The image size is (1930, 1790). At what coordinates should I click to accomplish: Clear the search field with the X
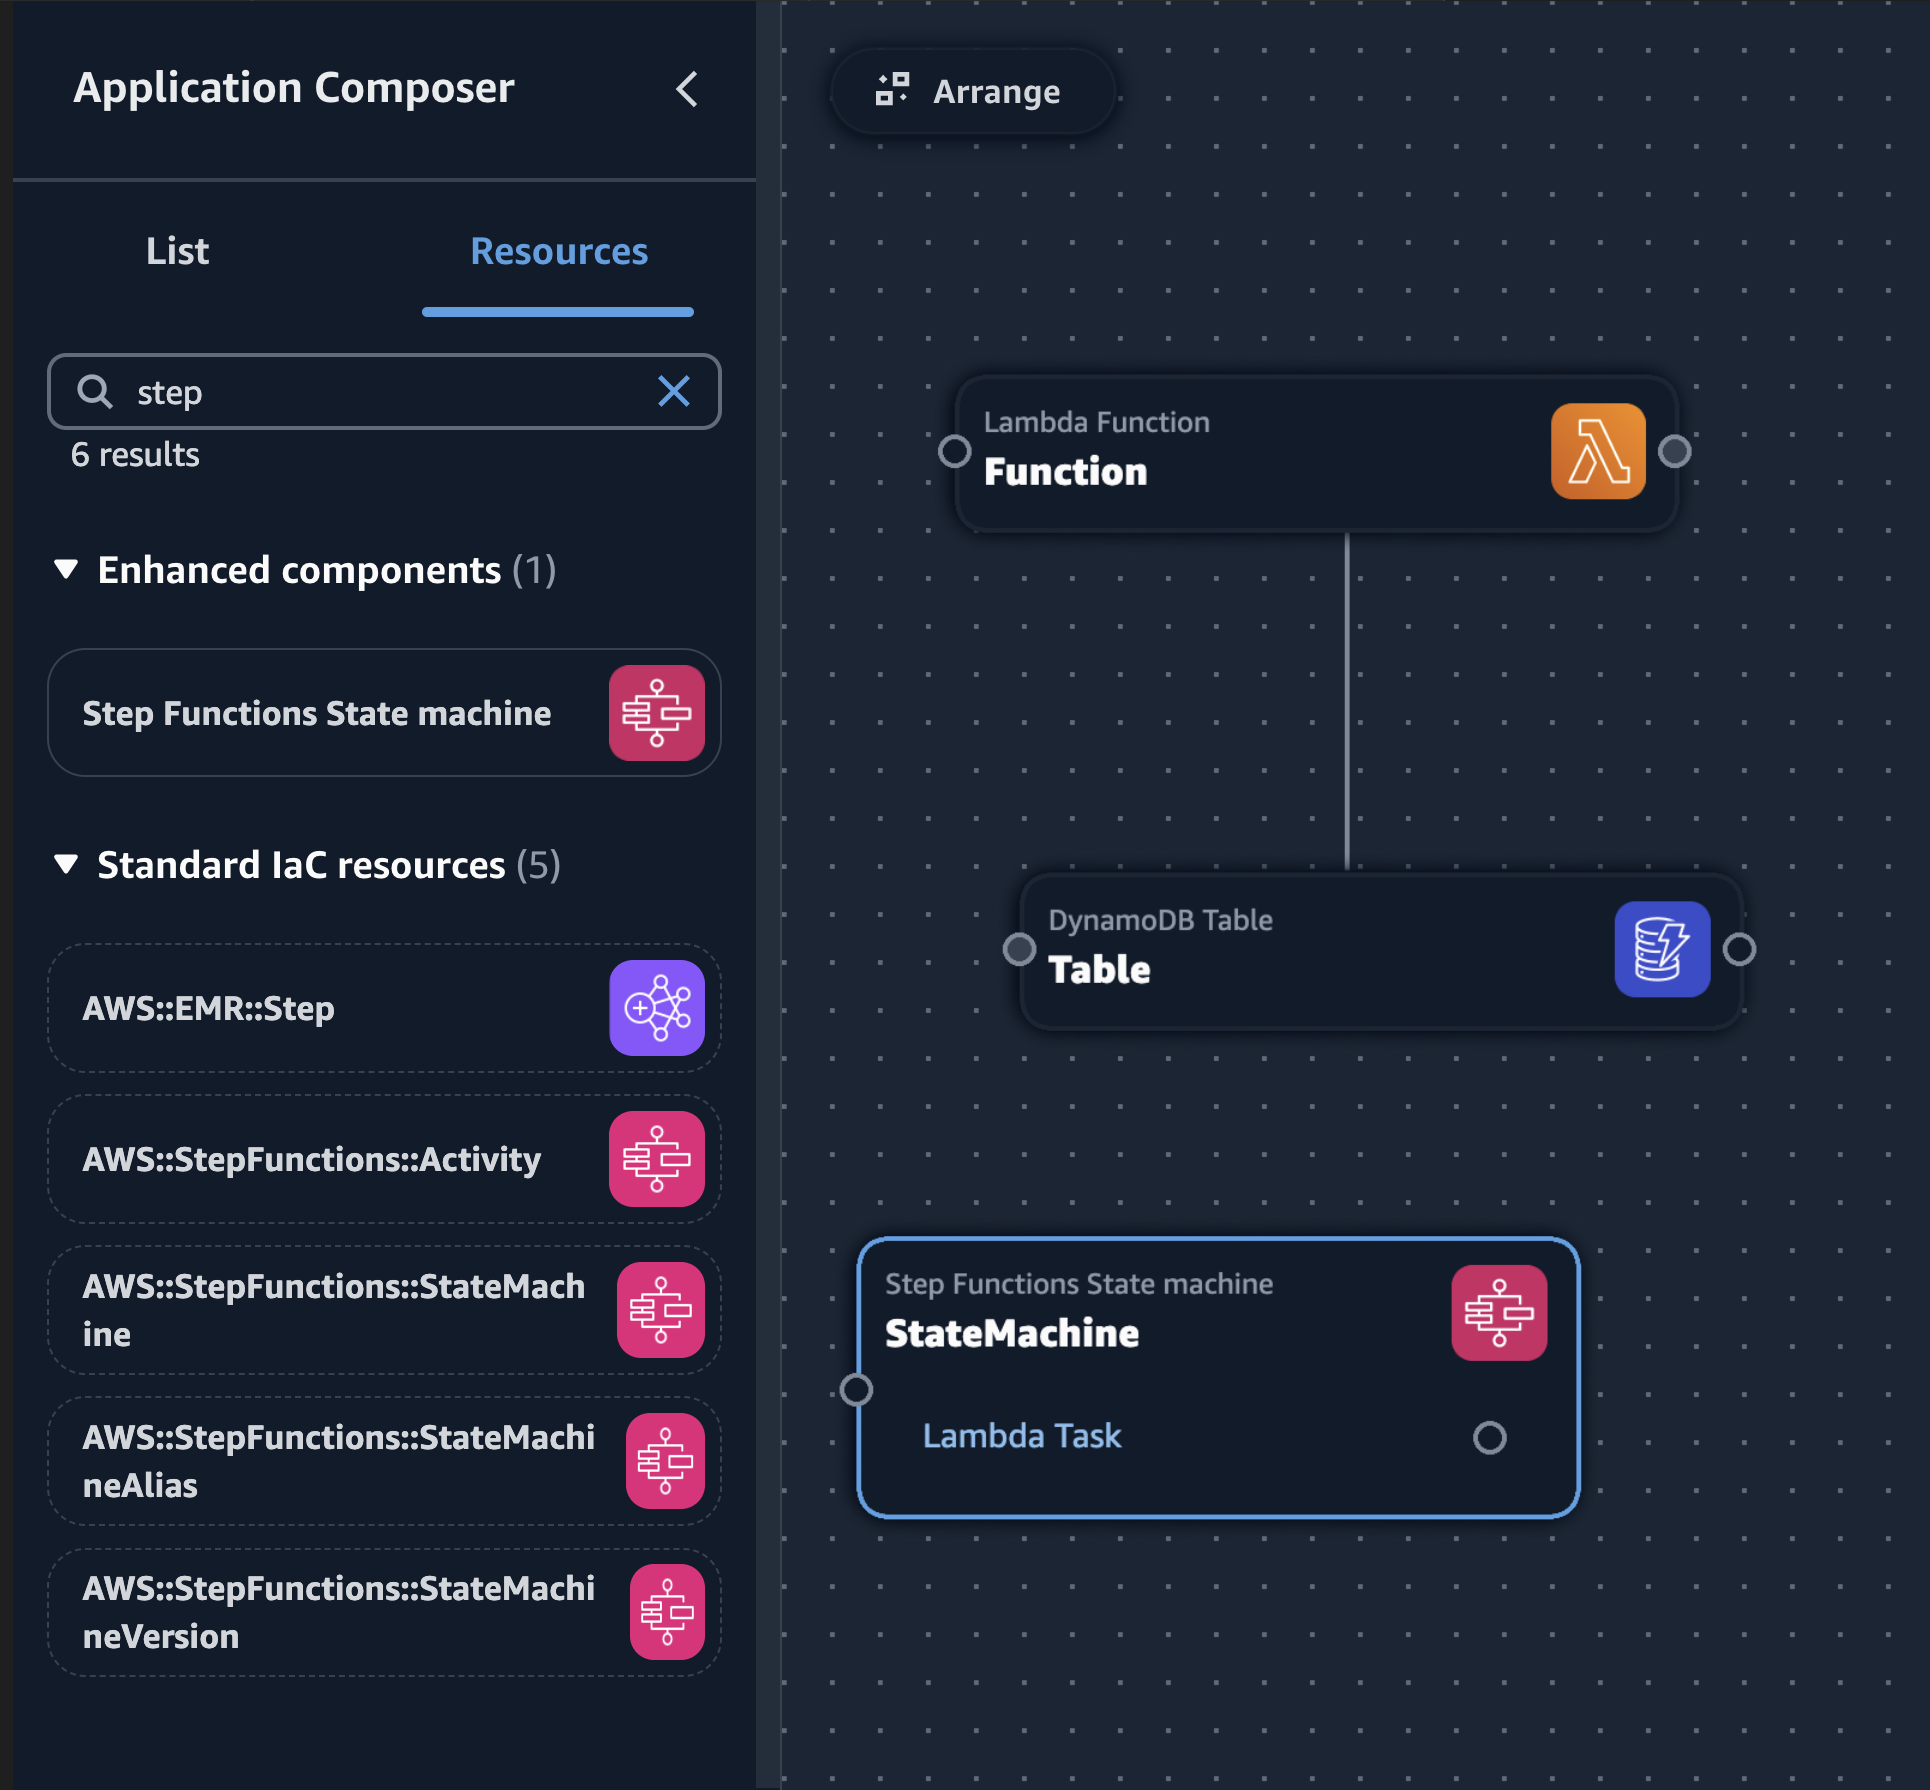tap(674, 392)
